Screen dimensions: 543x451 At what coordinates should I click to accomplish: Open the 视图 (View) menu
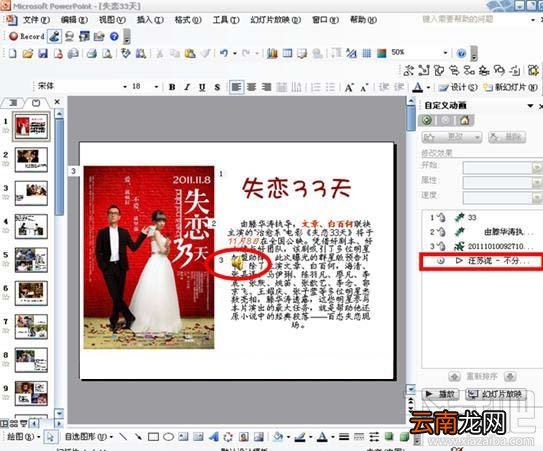click(x=112, y=20)
